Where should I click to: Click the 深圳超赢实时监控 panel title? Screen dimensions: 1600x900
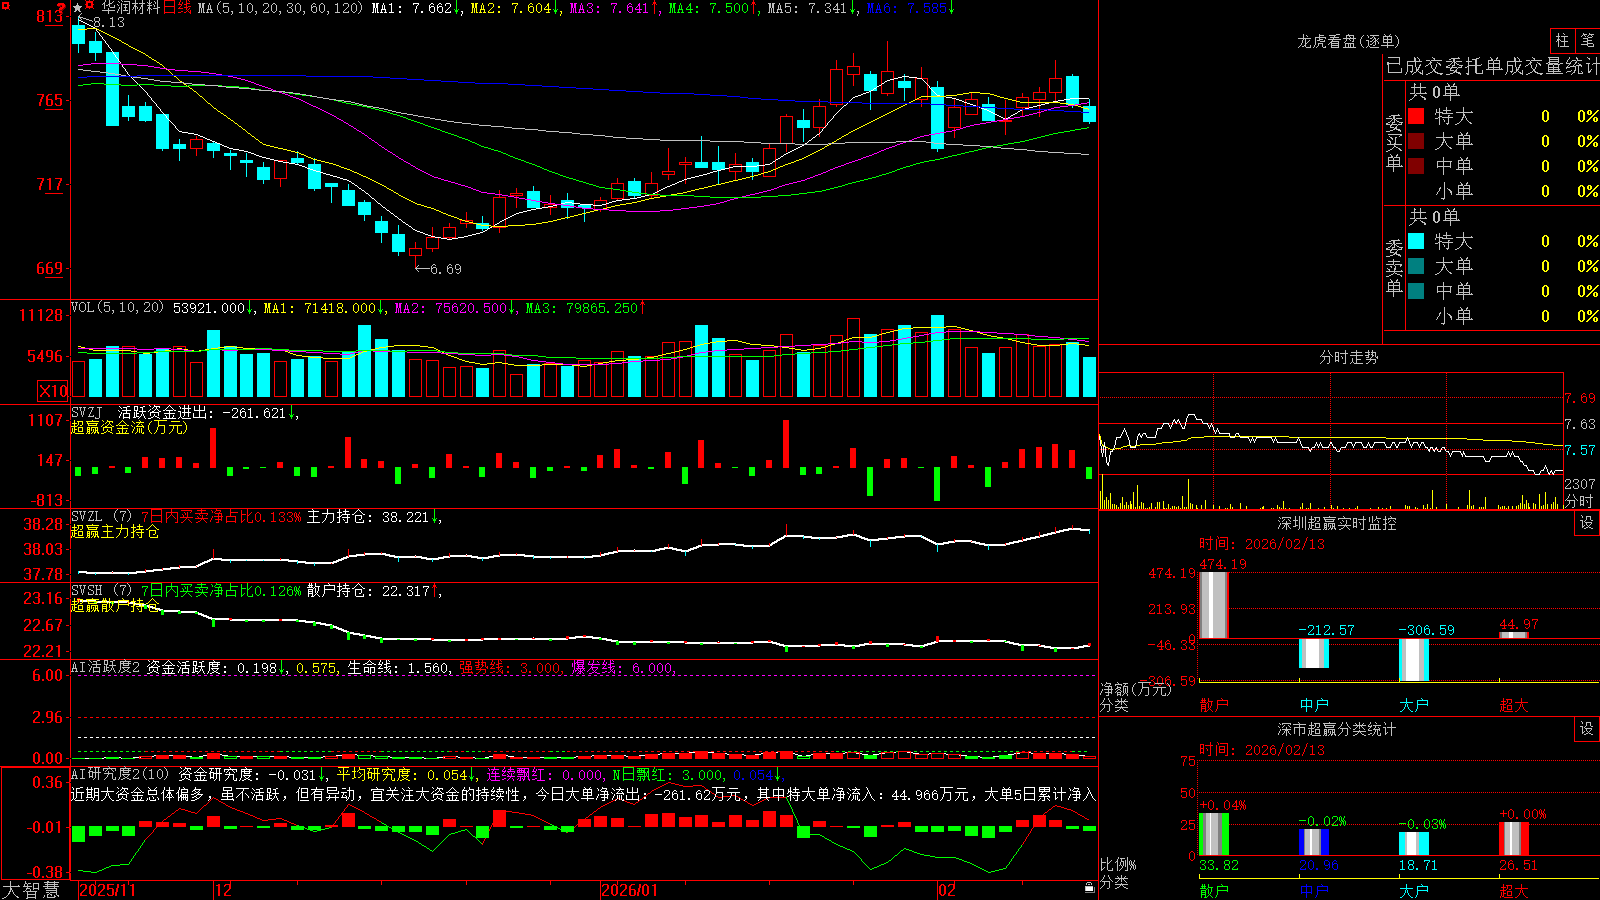click(1337, 523)
